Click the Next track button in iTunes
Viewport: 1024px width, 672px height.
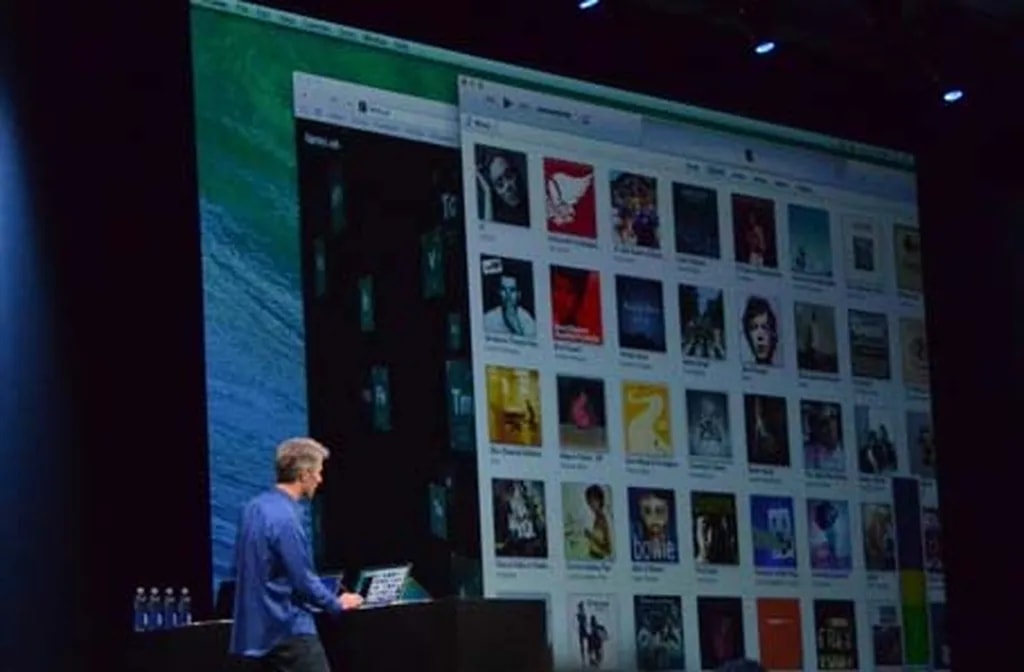[524, 103]
